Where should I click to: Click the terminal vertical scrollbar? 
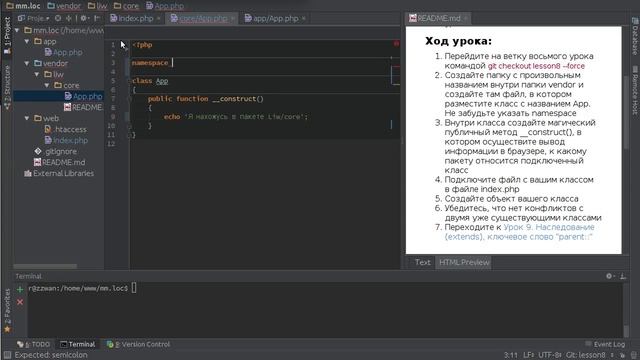click(x=626, y=331)
